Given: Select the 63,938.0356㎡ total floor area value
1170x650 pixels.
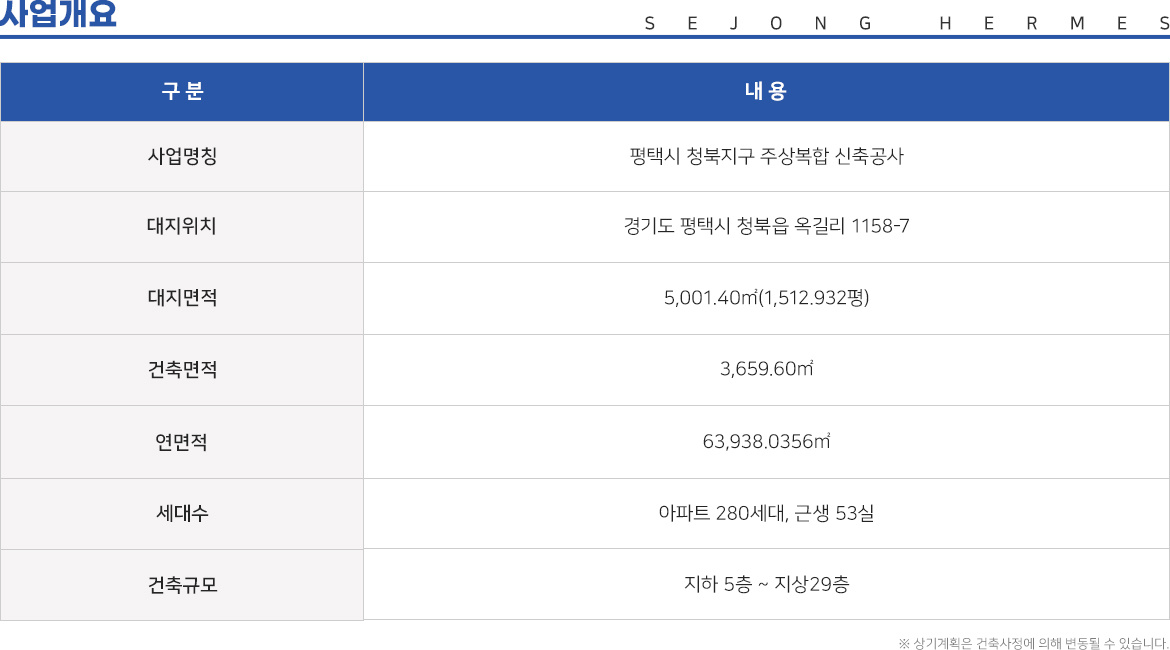Looking at the screenshot, I should pos(766,442).
